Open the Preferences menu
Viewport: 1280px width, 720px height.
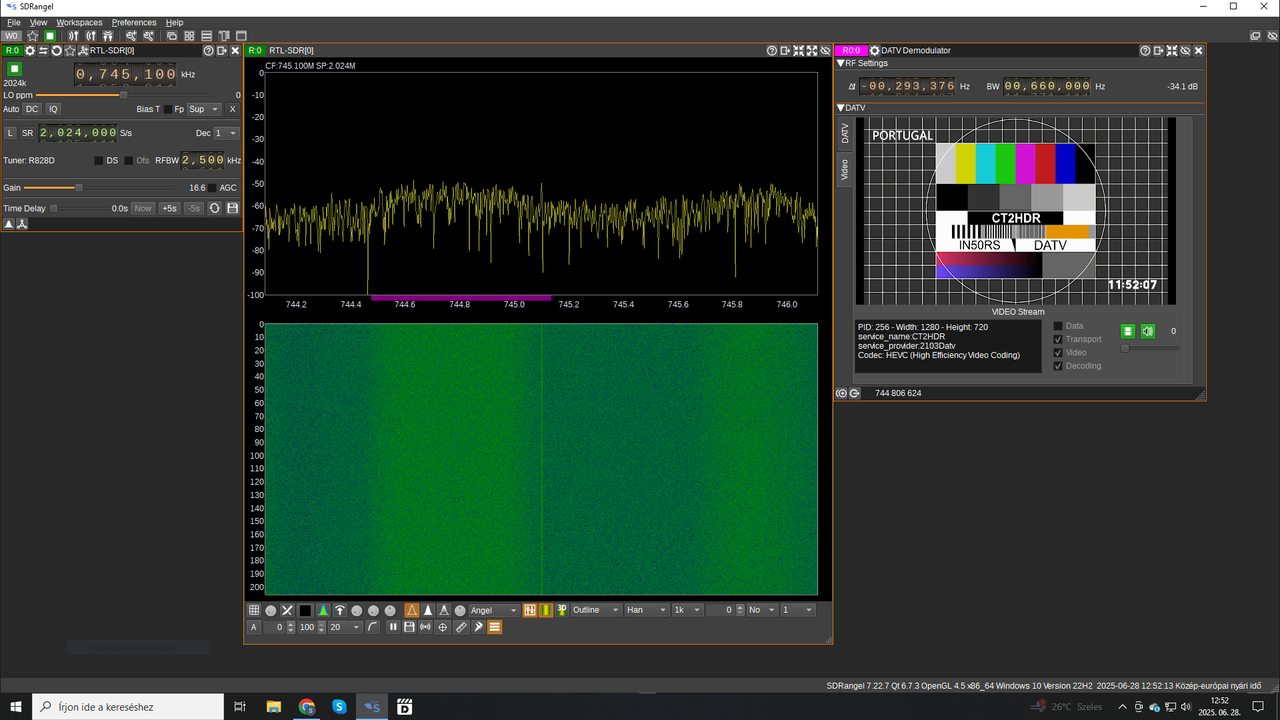[134, 22]
